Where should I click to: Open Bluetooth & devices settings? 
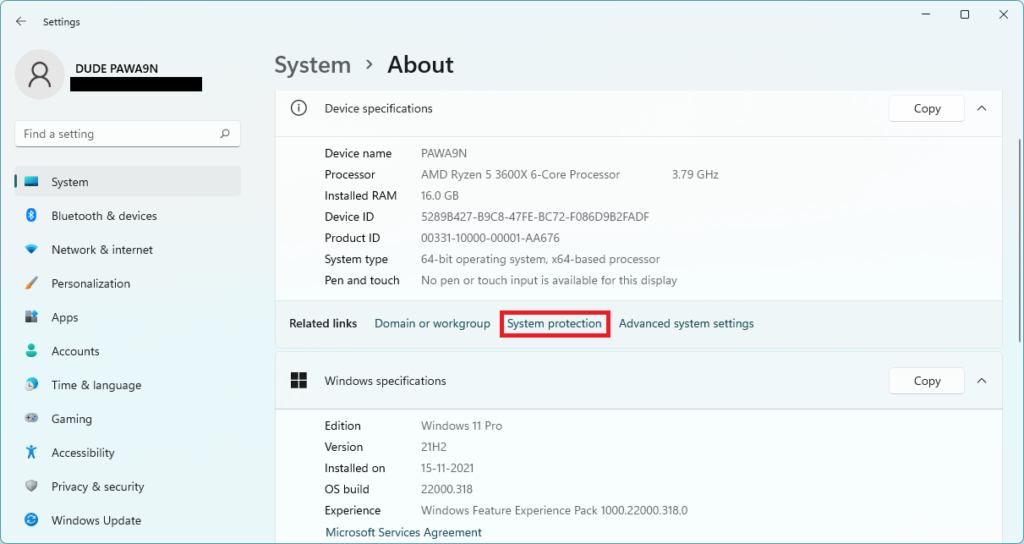click(104, 216)
